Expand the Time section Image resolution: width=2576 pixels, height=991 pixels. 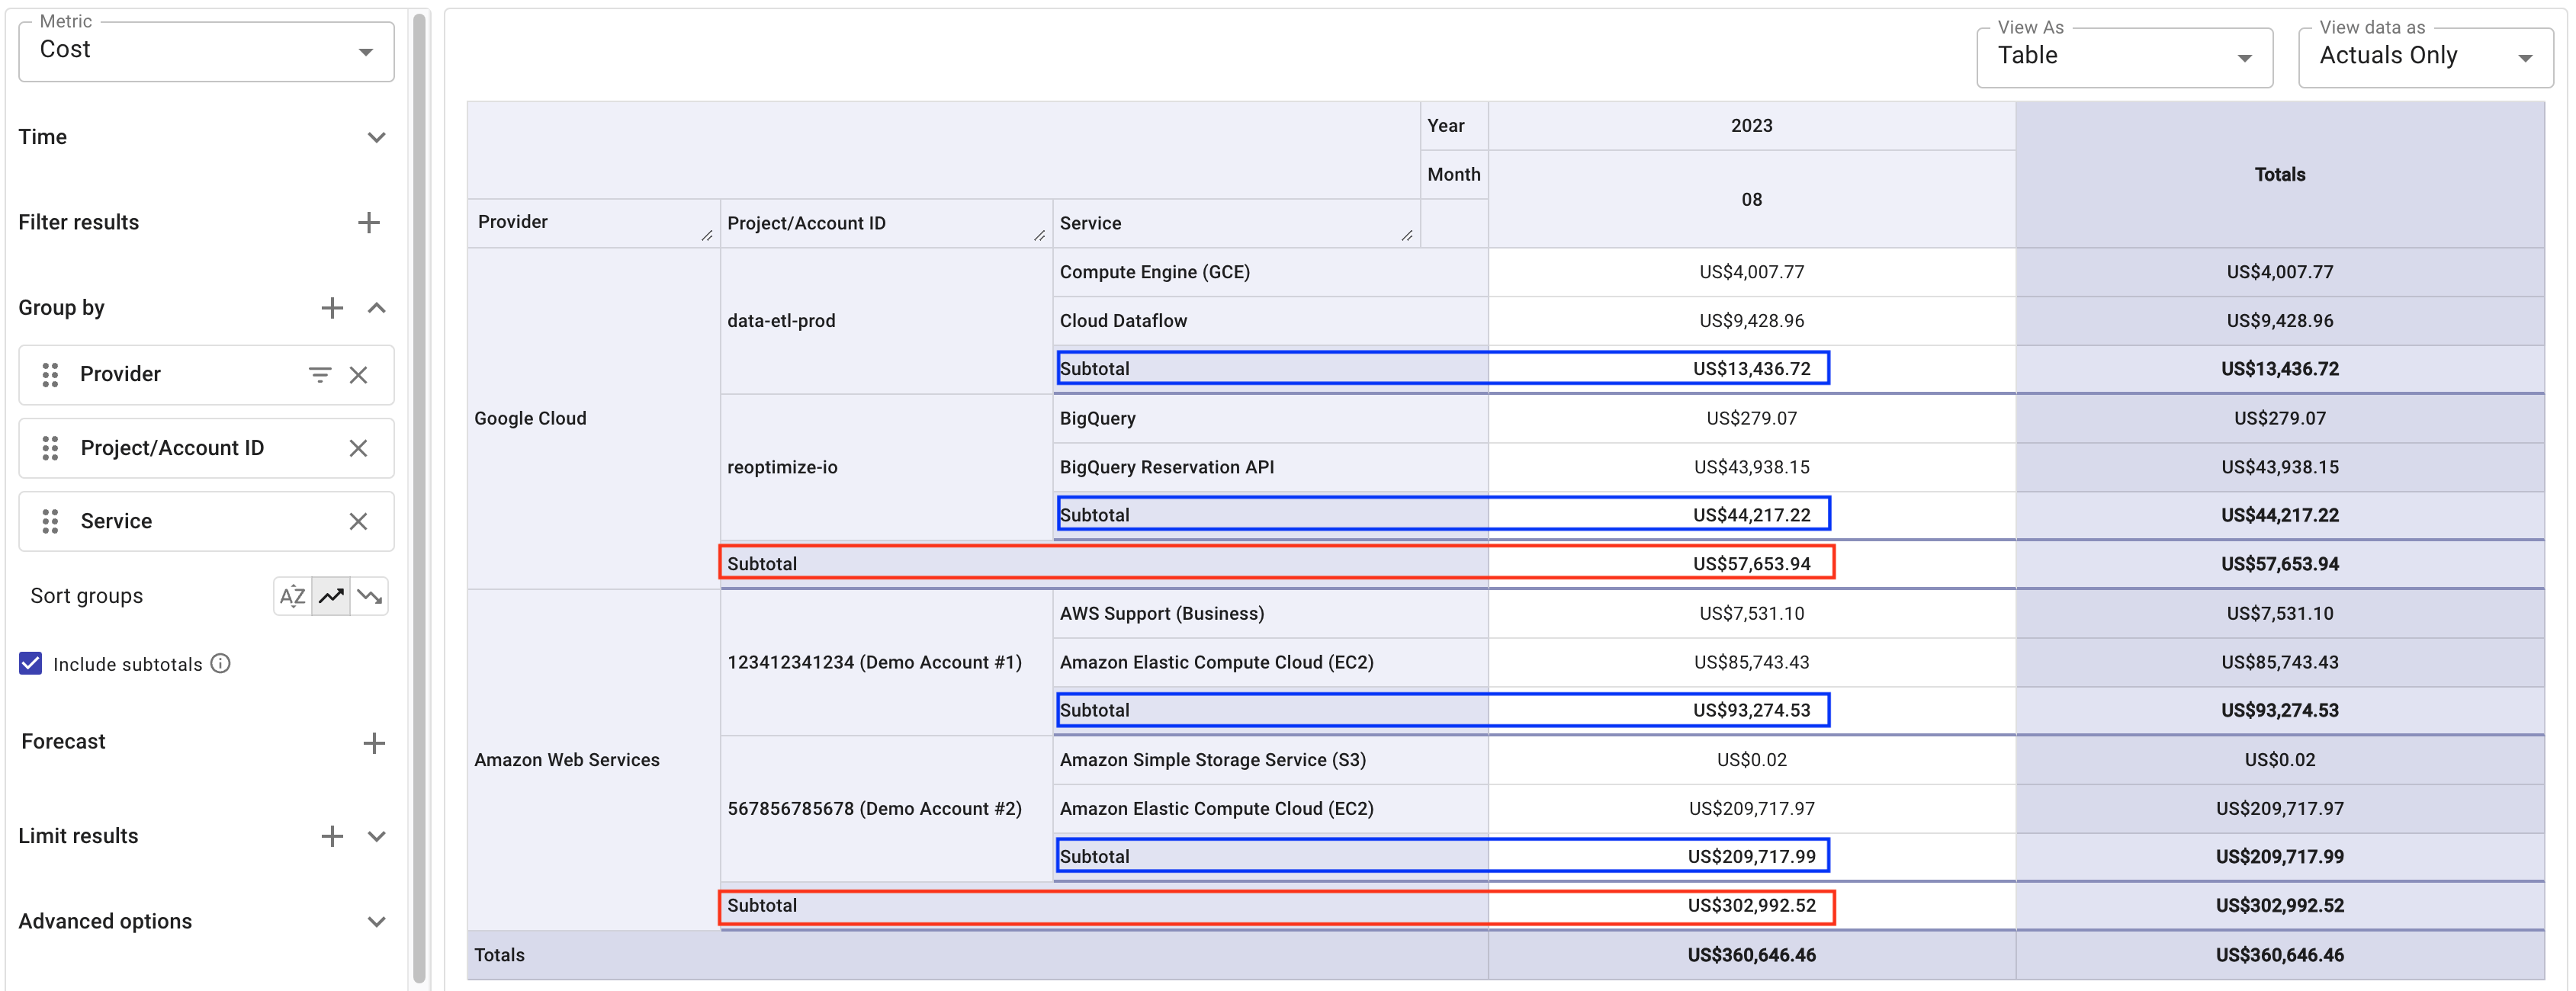point(376,137)
